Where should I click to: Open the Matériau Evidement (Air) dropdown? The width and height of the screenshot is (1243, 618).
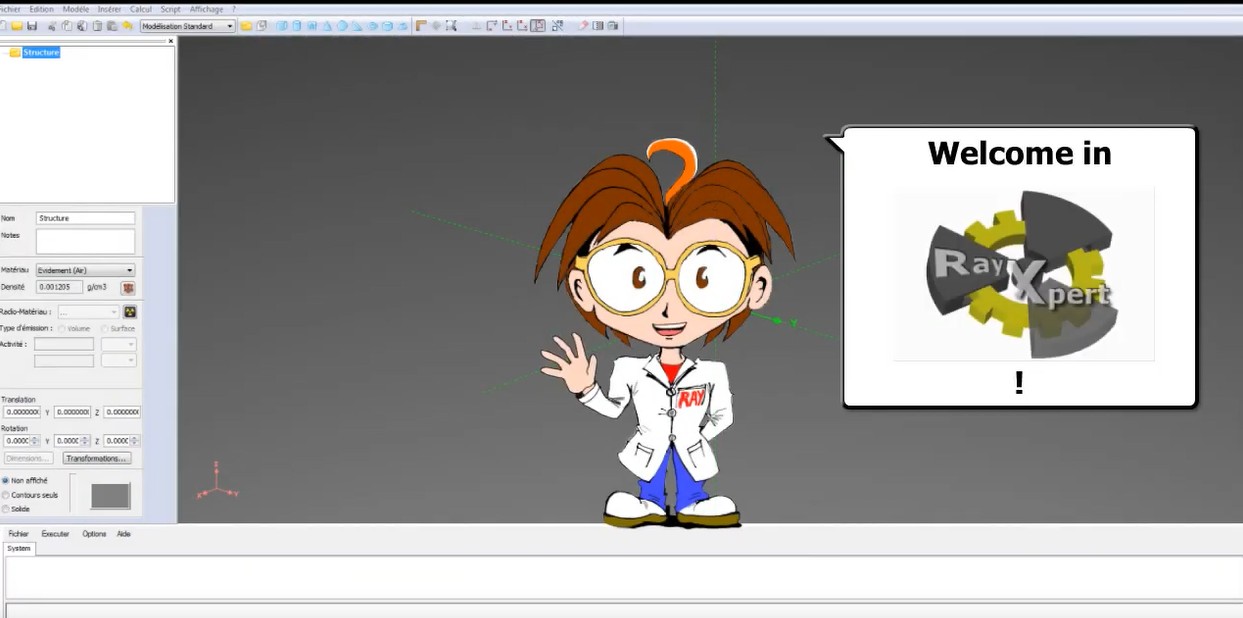click(85, 270)
